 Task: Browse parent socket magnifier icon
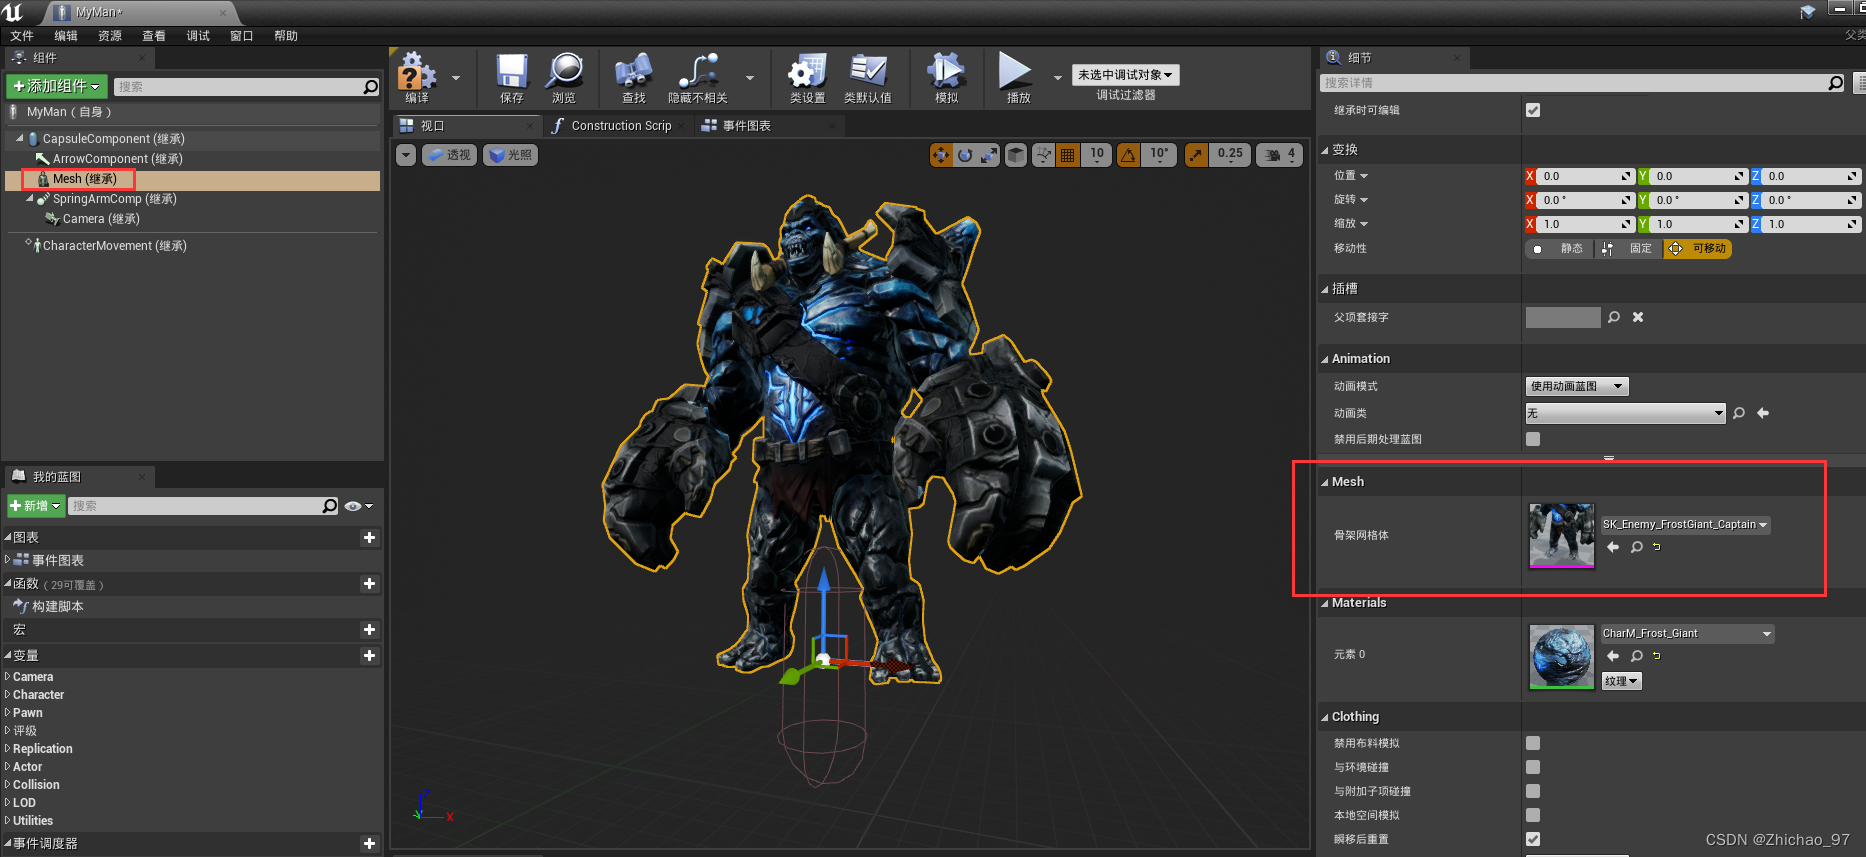(1614, 317)
